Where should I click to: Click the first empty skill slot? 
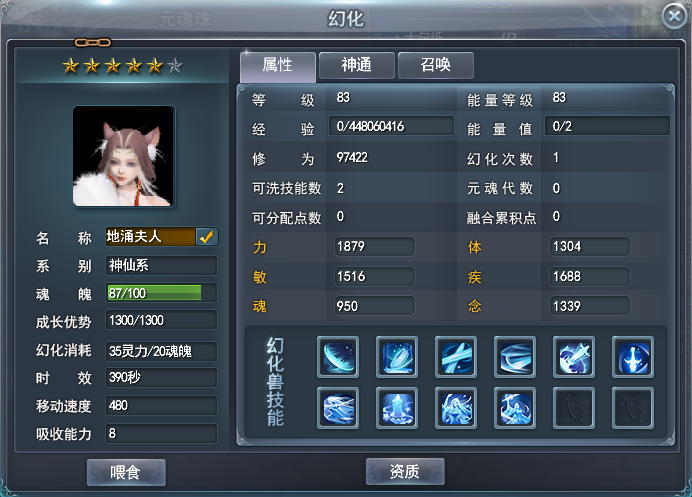click(574, 408)
